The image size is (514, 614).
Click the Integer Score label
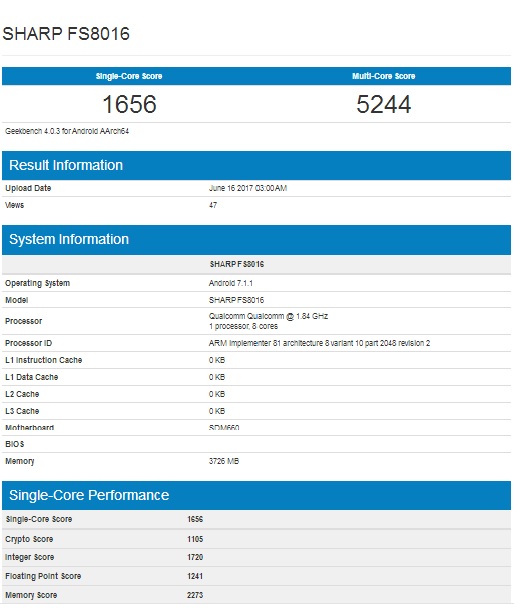click(29, 557)
